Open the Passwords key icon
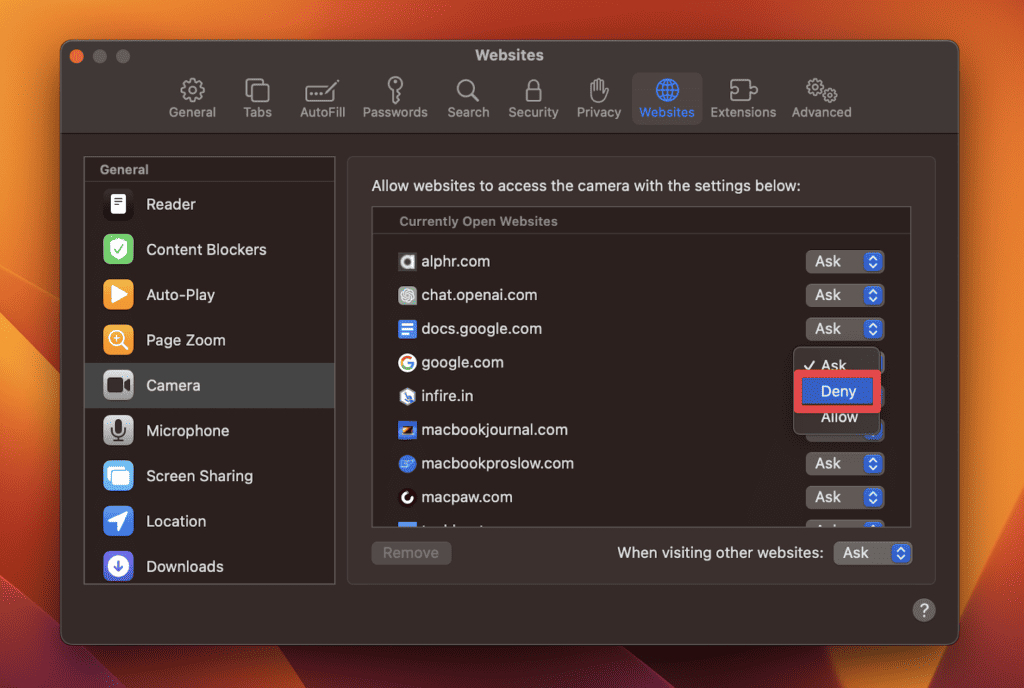Screen dimensions: 1024x688 pyautogui.click(x=394, y=90)
